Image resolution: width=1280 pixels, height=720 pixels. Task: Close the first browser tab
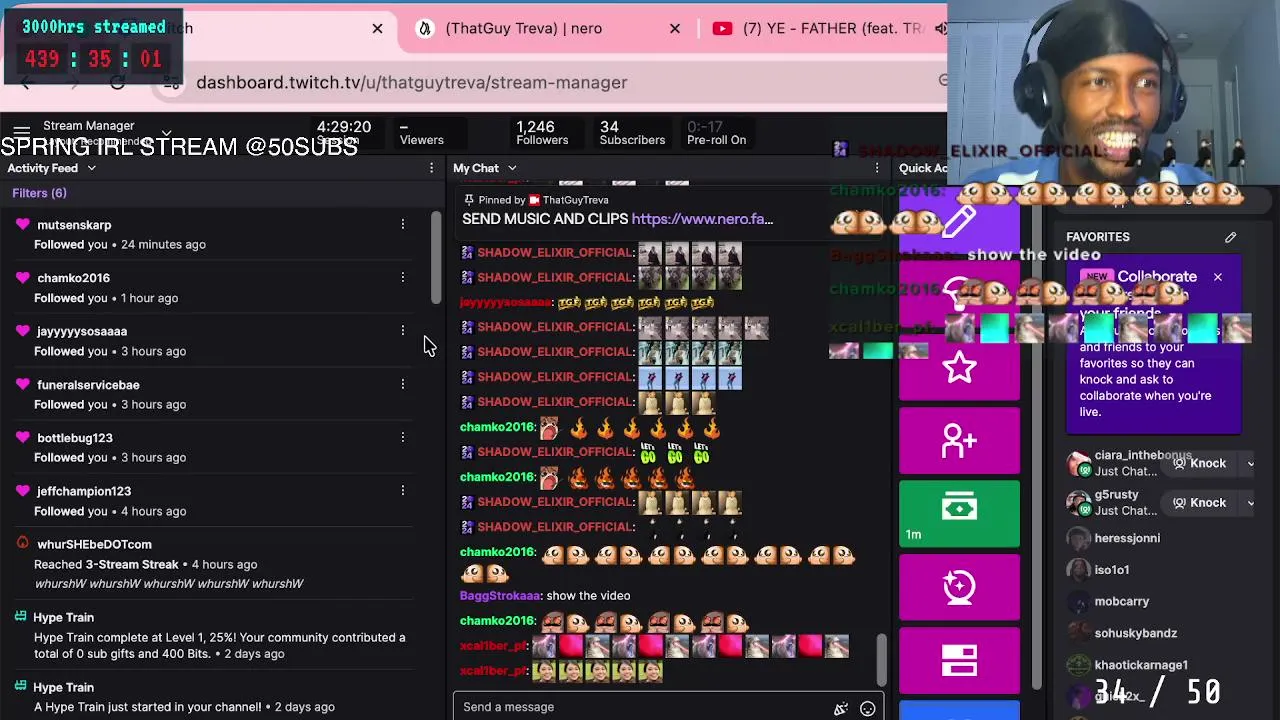point(377,28)
